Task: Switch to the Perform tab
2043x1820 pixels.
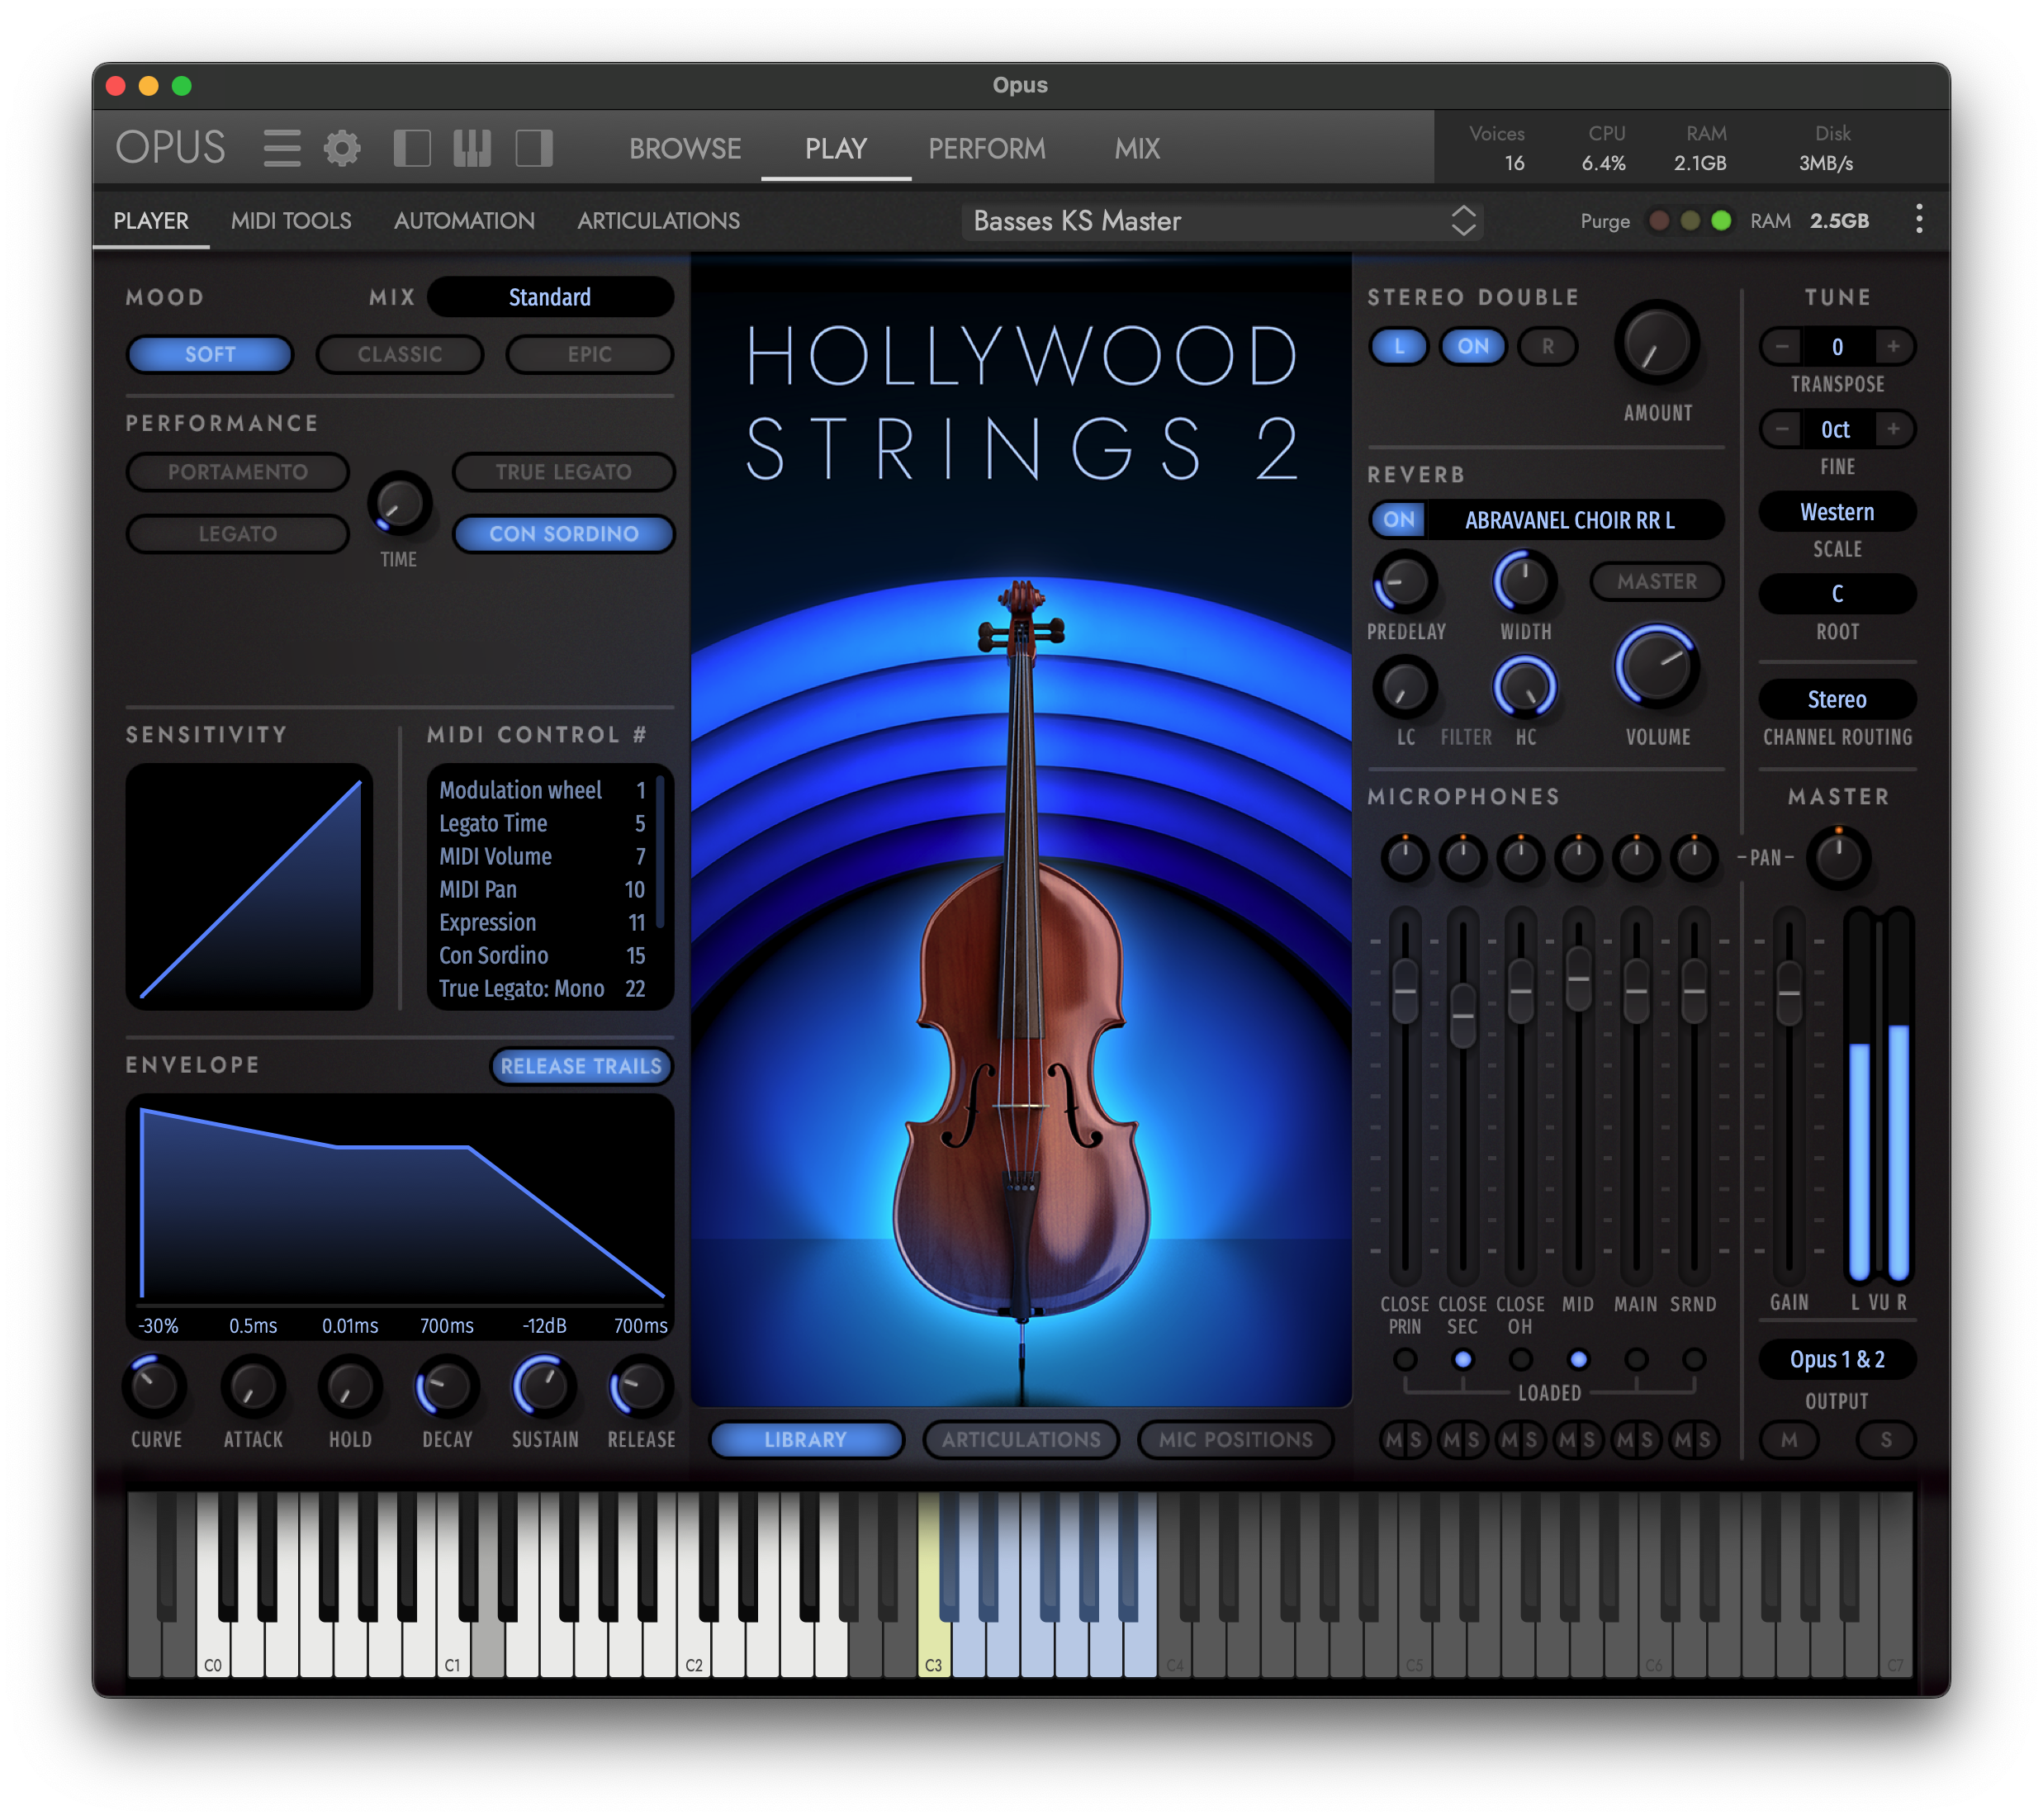Action: point(987,148)
